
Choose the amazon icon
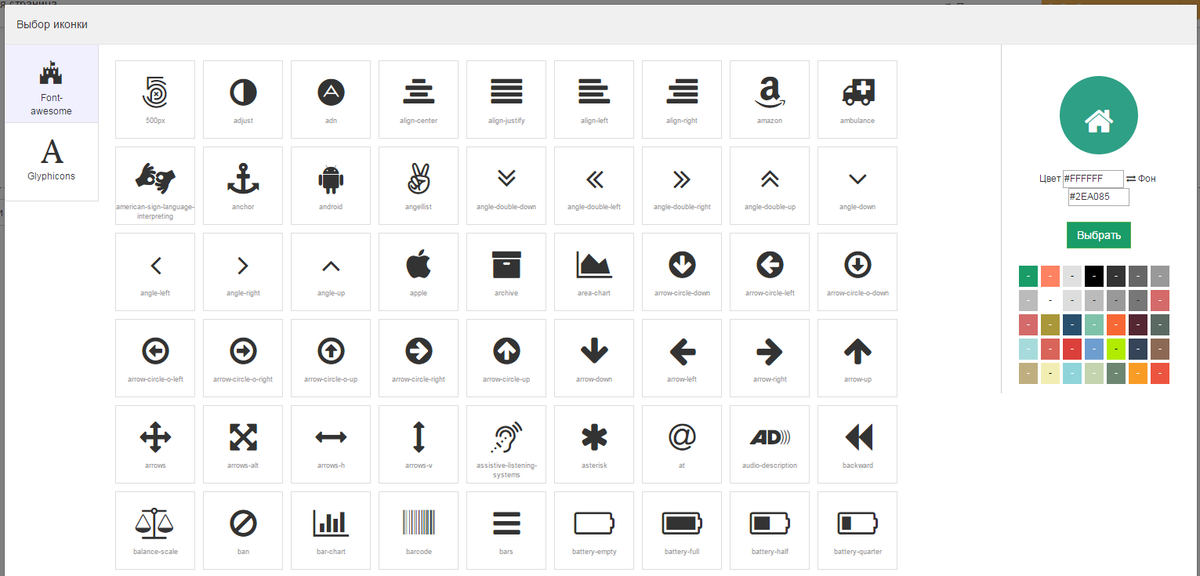(770, 99)
